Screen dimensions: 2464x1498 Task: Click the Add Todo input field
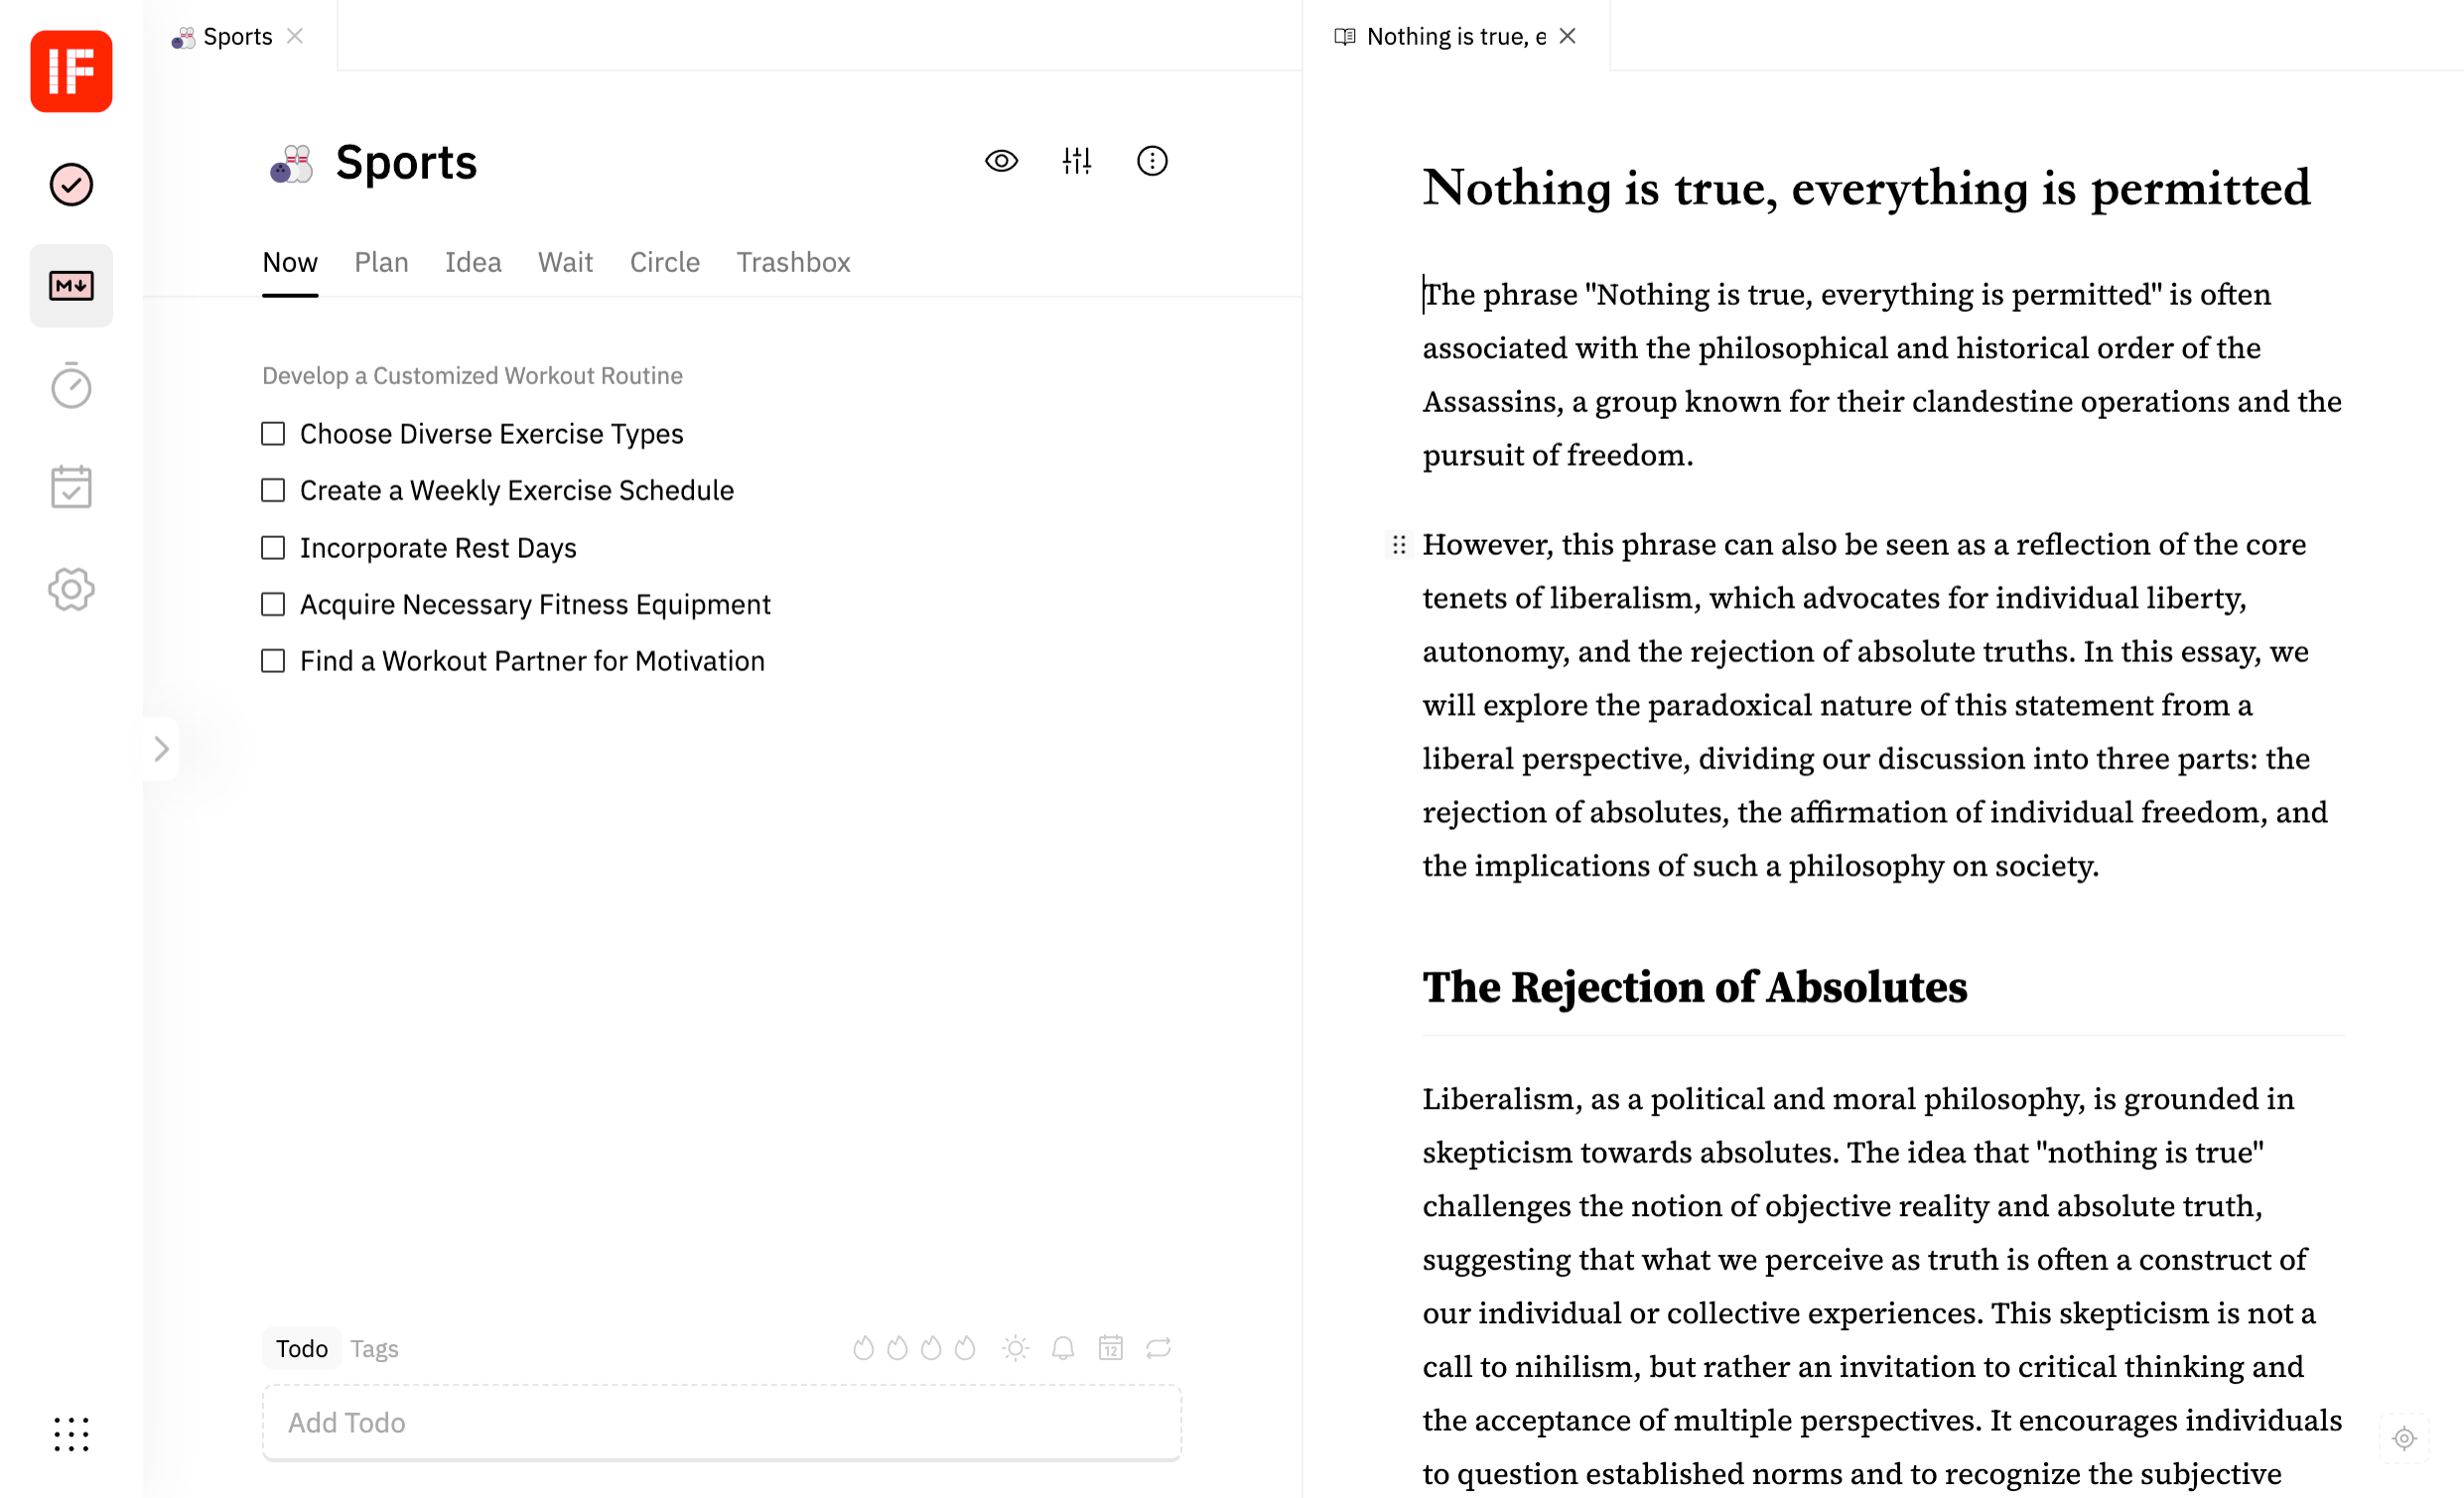coord(722,1423)
